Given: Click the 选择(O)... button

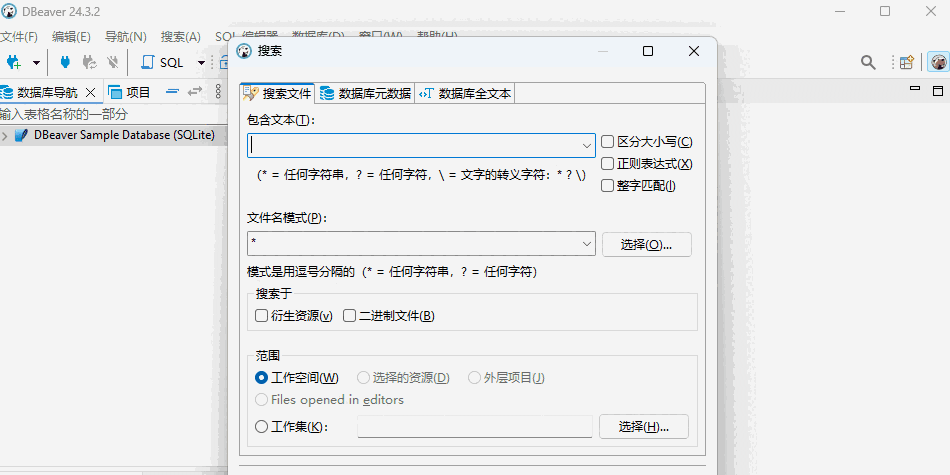Looking at the screenshot, I should (x=646, y=244).
